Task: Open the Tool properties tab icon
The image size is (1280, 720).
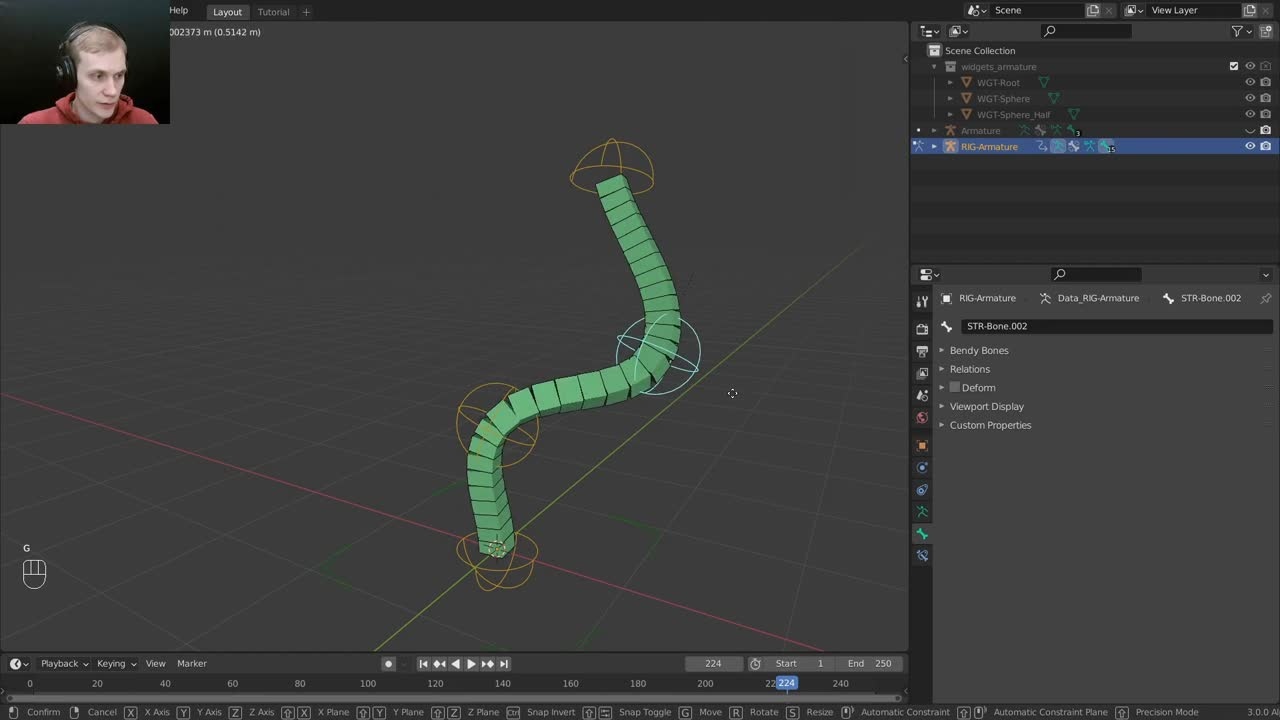Action: [922, 301]
